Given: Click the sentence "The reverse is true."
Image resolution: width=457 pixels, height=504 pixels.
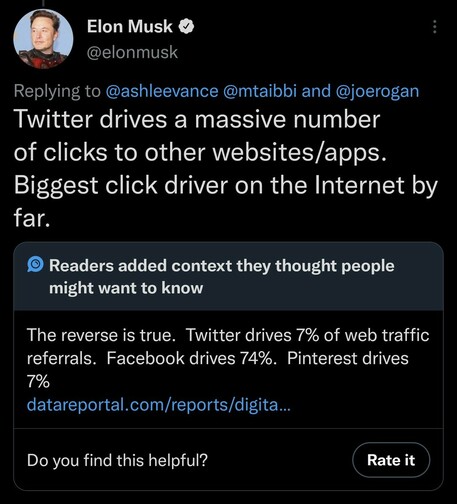Looking at the screenshot, I should [x=101, y=335].
